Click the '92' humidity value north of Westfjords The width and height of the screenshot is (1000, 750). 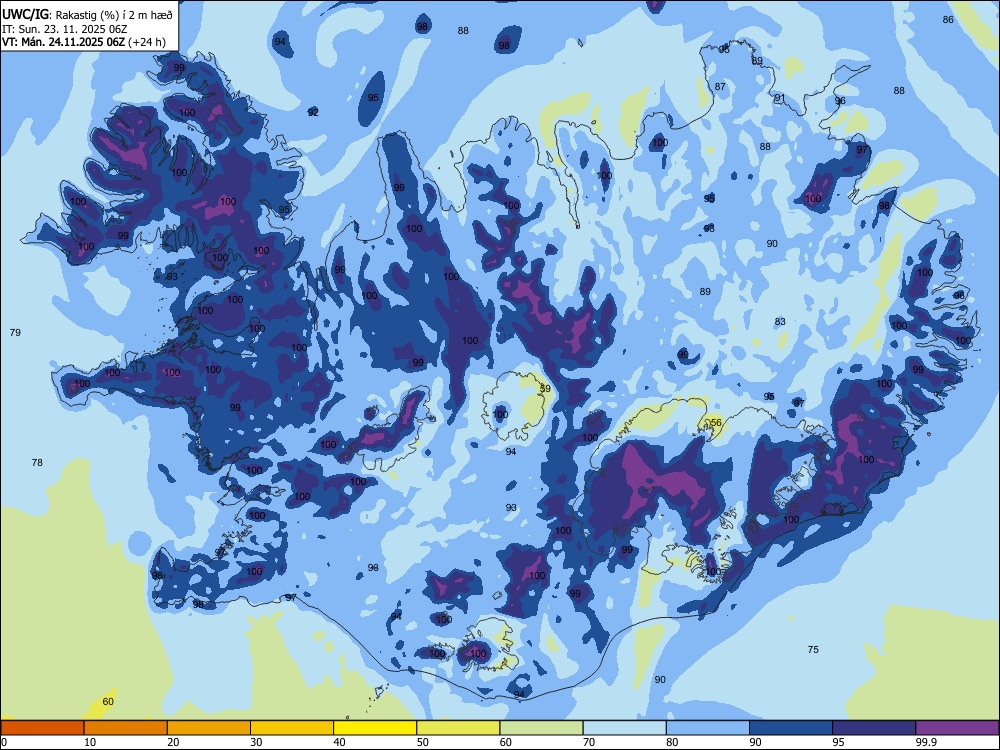(x=313, y=112)
